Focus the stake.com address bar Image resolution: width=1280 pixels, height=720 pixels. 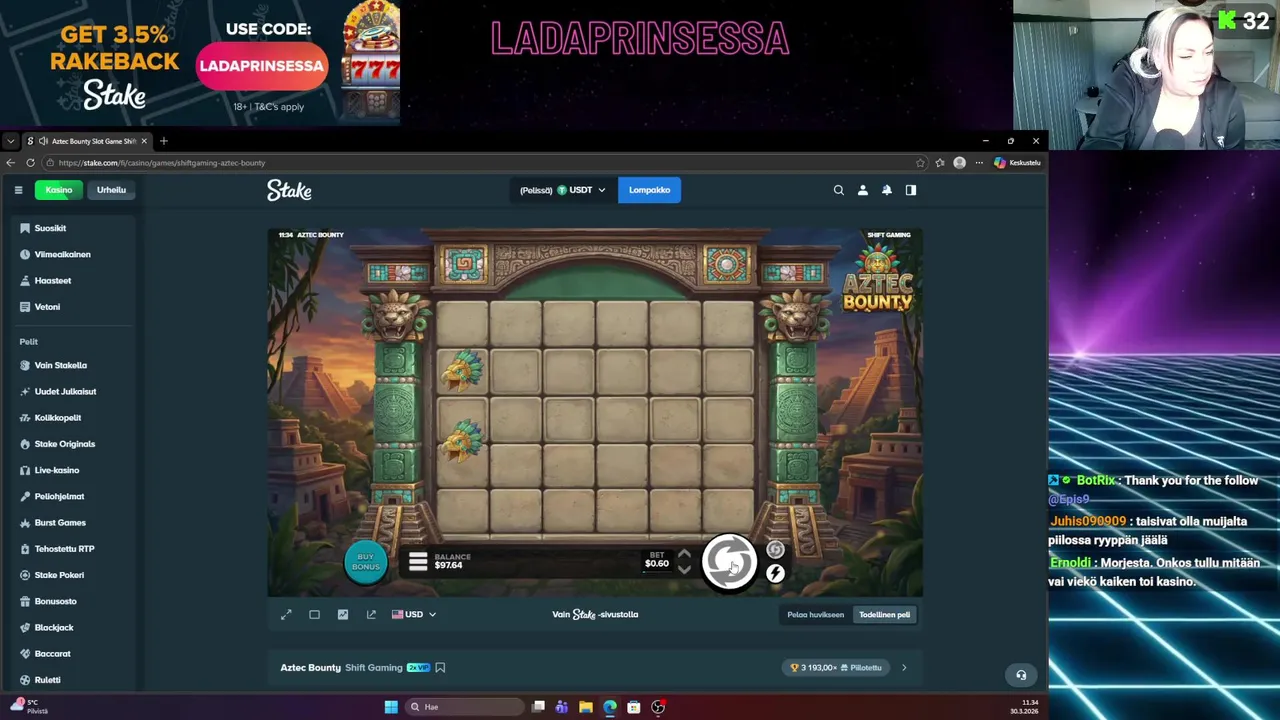click(x=480, y=162)
